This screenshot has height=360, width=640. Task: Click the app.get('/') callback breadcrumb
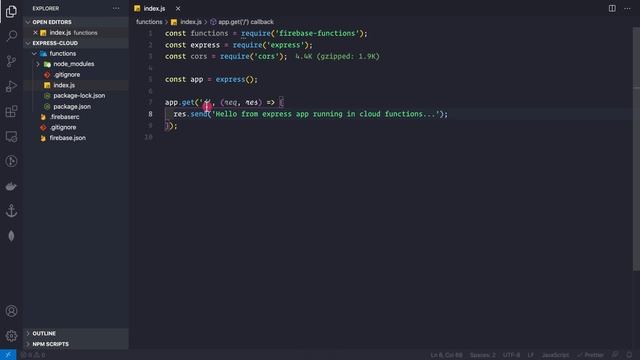pyautogui.click(x=245, y=22)
